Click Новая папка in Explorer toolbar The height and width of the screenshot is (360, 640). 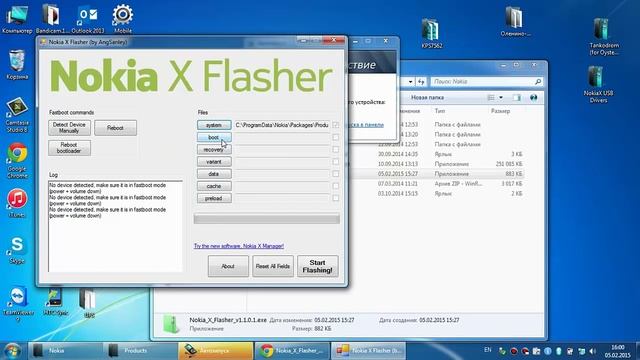(x=427, y=98)
